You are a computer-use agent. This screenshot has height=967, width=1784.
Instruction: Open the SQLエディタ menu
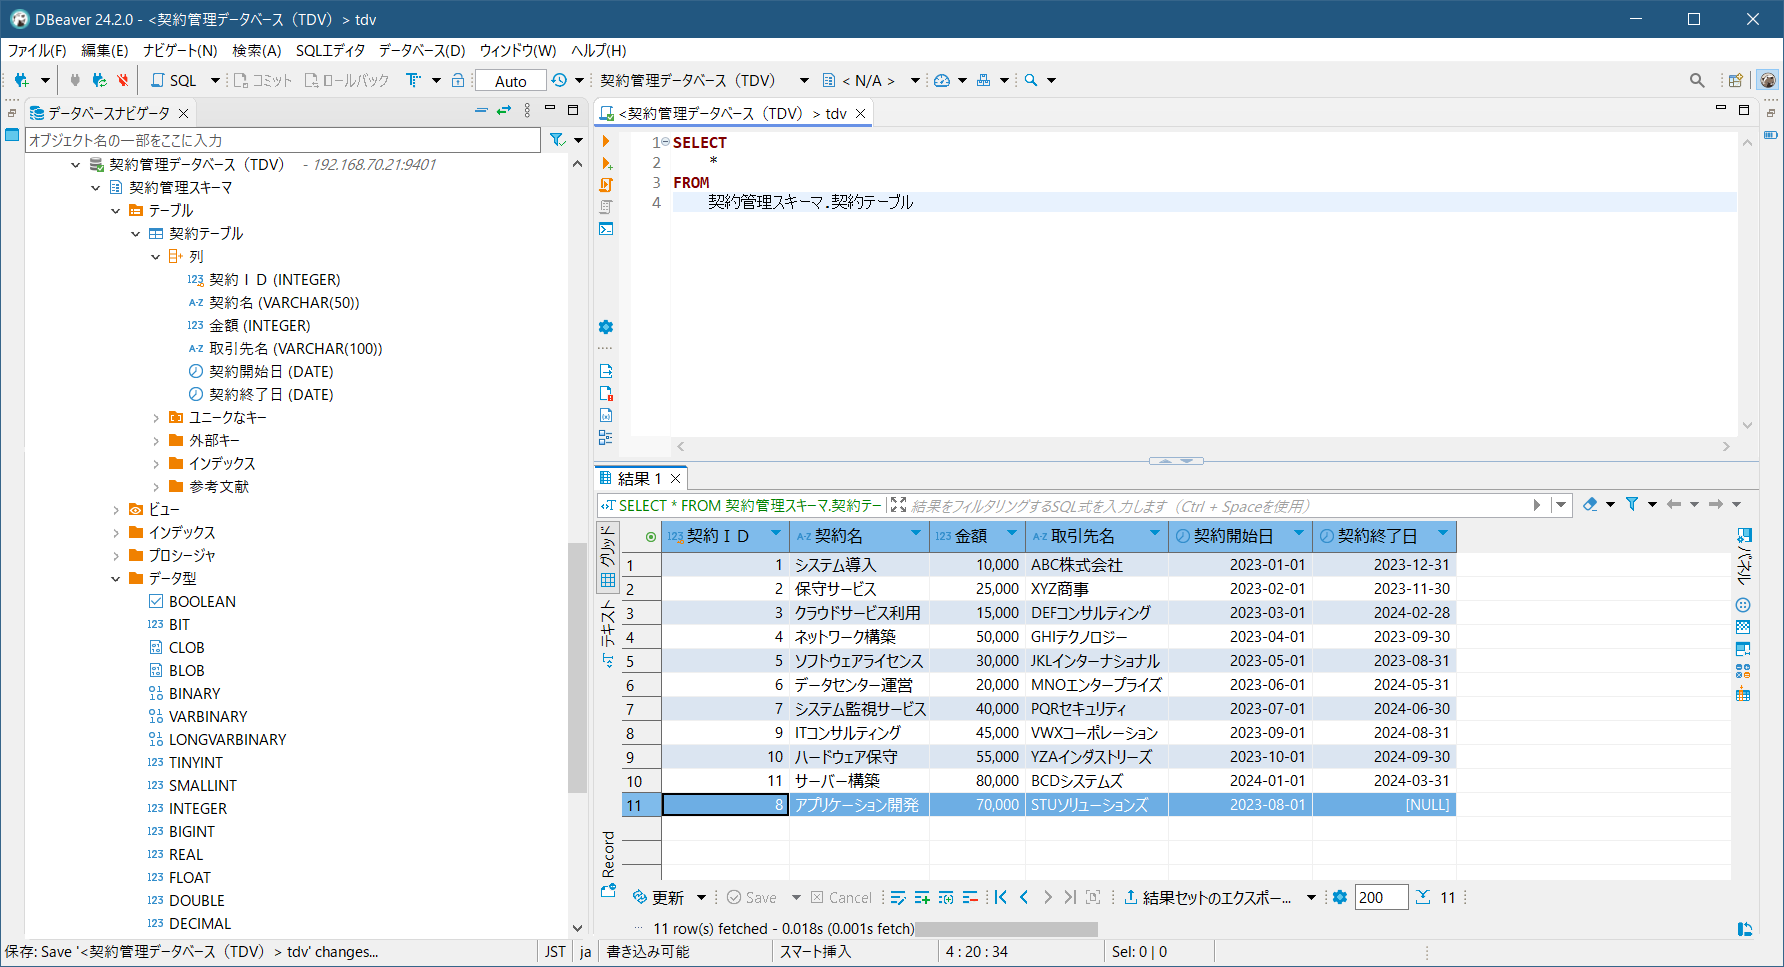(330, 50)
